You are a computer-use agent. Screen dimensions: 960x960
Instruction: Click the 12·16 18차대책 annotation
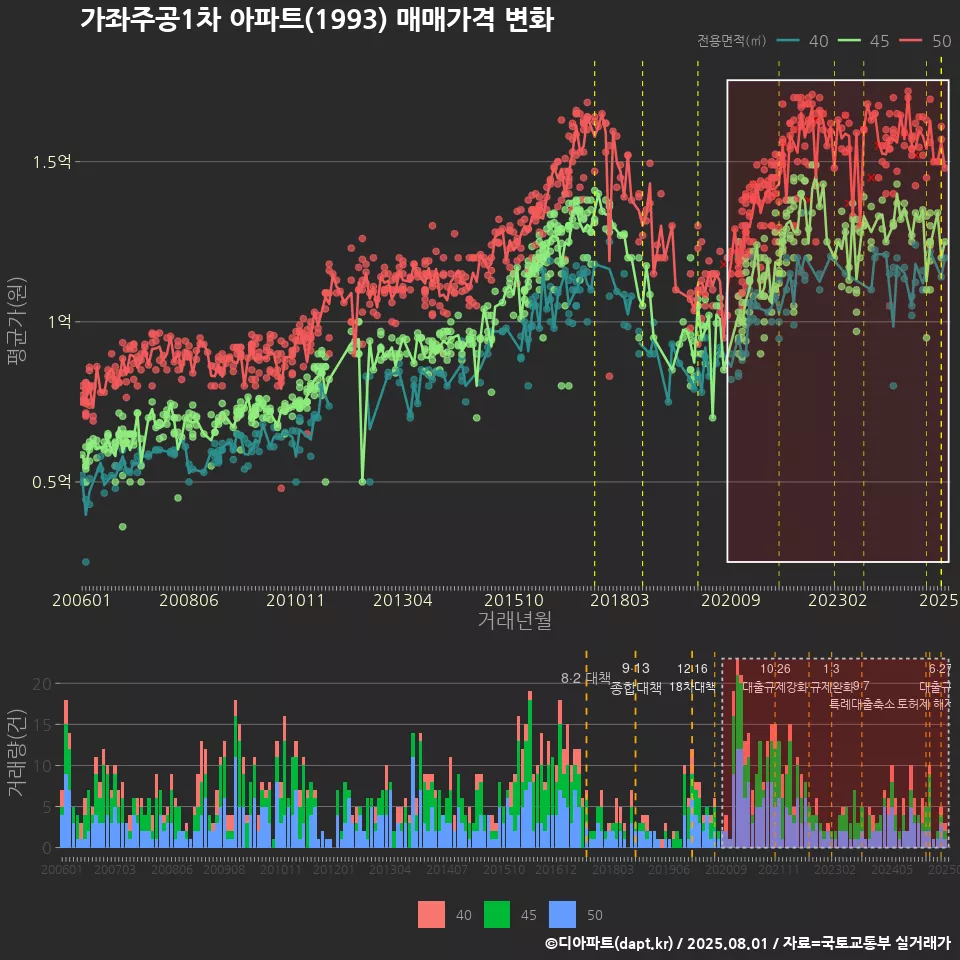(692, 678)
